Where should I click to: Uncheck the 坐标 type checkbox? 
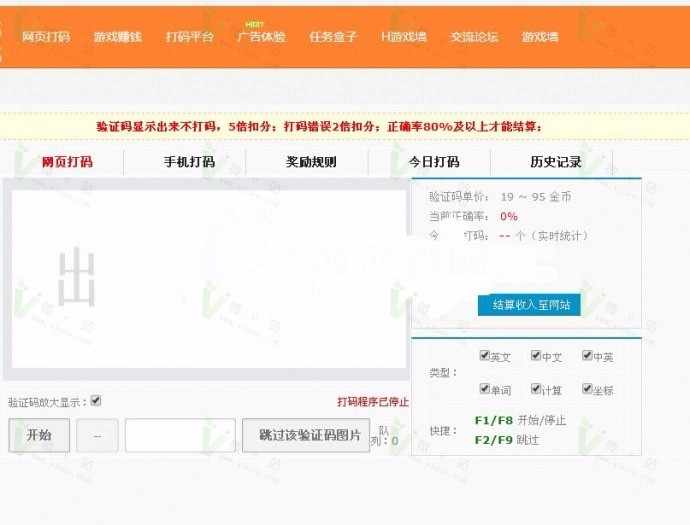pos(587,389)
